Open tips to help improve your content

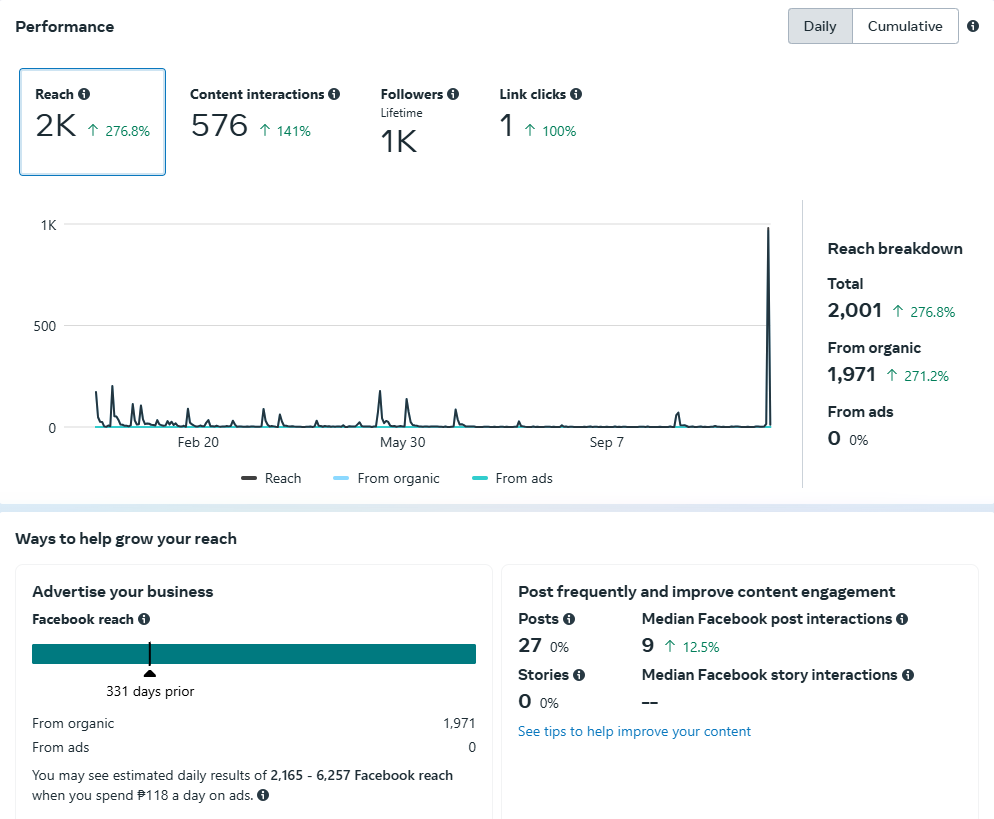(x=634, y=731)
